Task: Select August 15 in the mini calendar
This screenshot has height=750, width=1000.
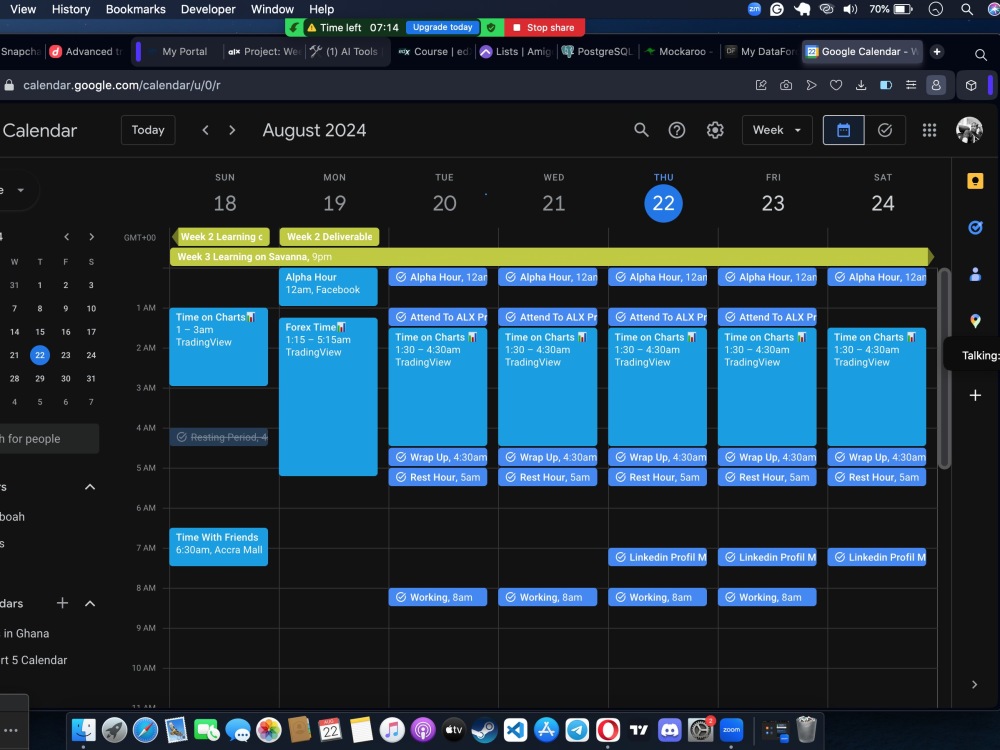Action: pyautogui.click(x=40, y=332)
